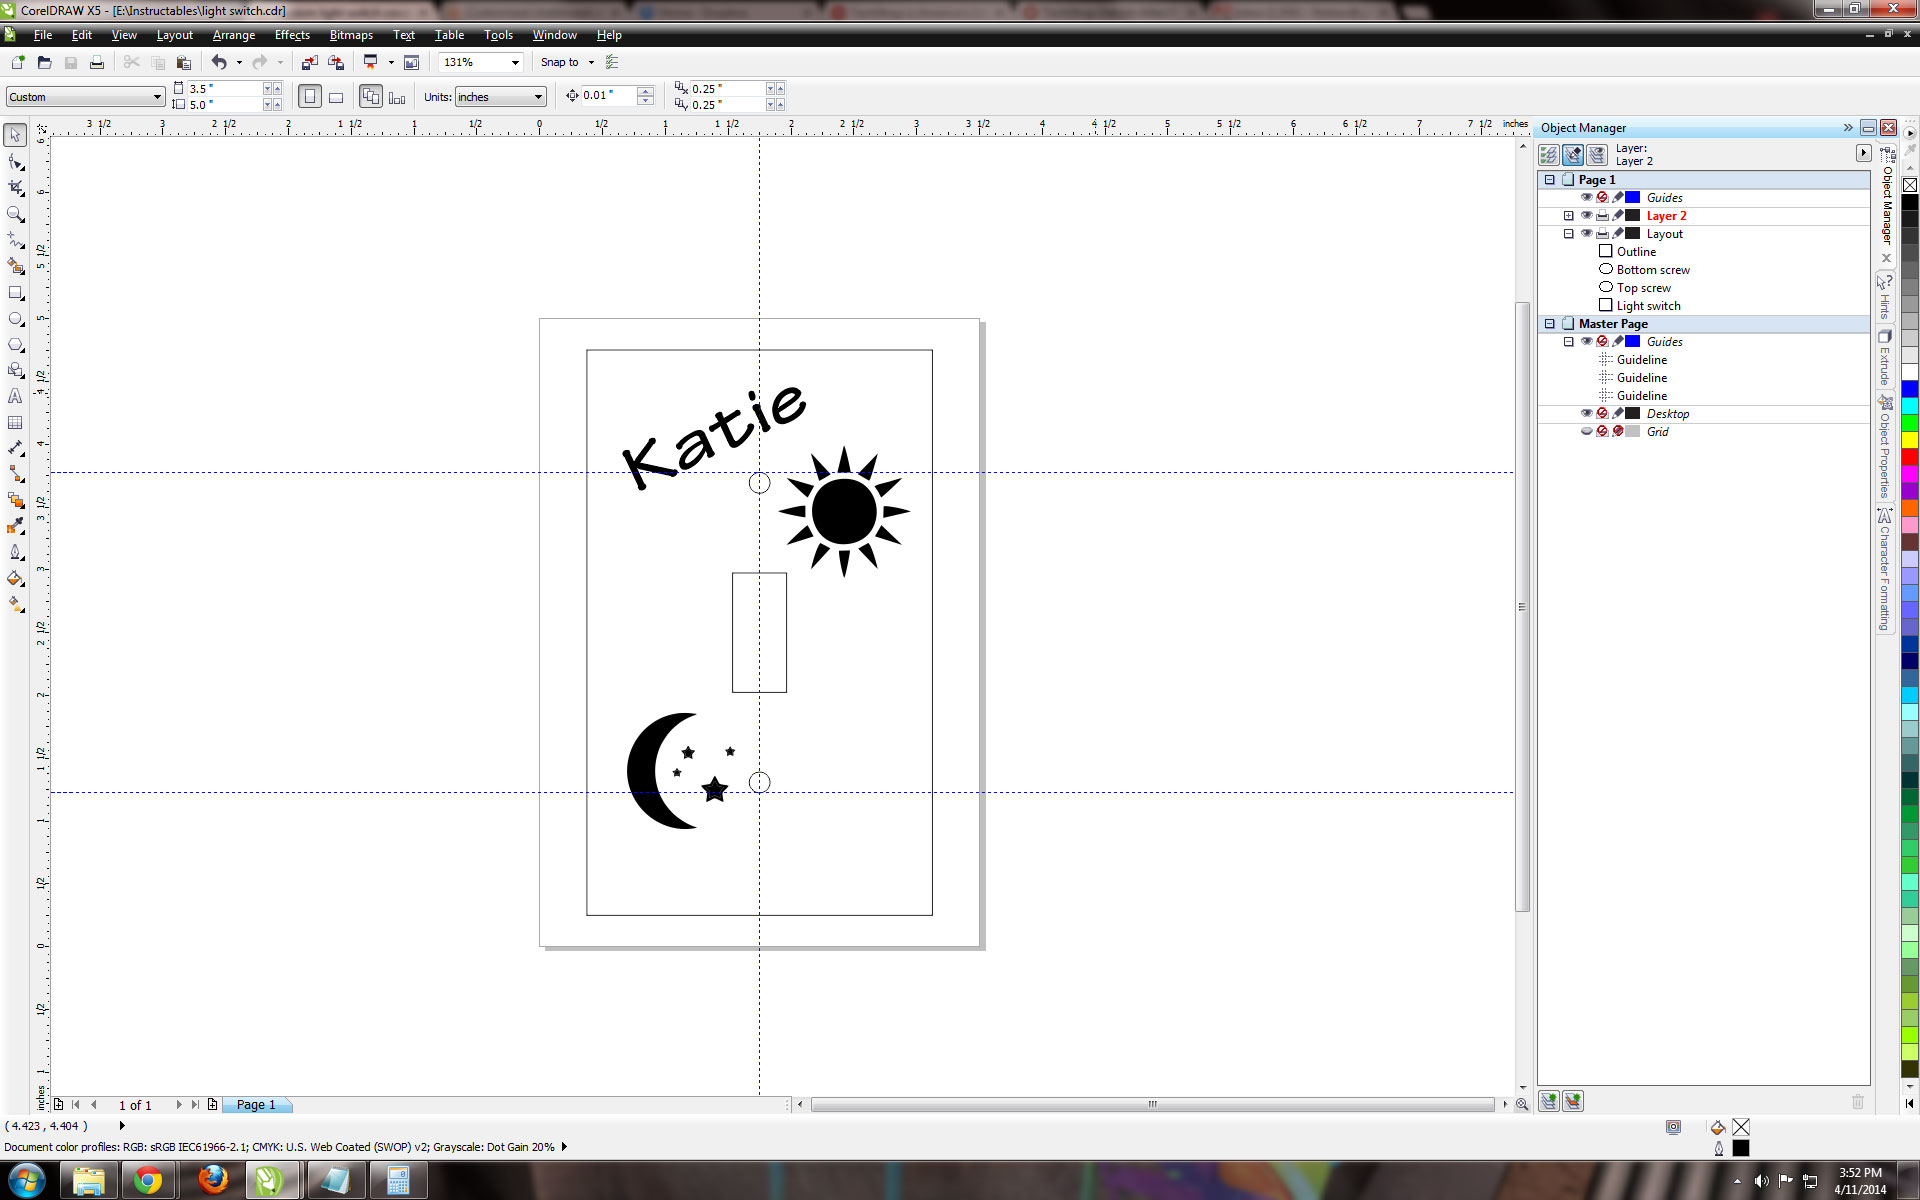This screenshot has height=1200, width=1920.
Task: Open the Snap to dropdown
Action: tap(591, 62)
